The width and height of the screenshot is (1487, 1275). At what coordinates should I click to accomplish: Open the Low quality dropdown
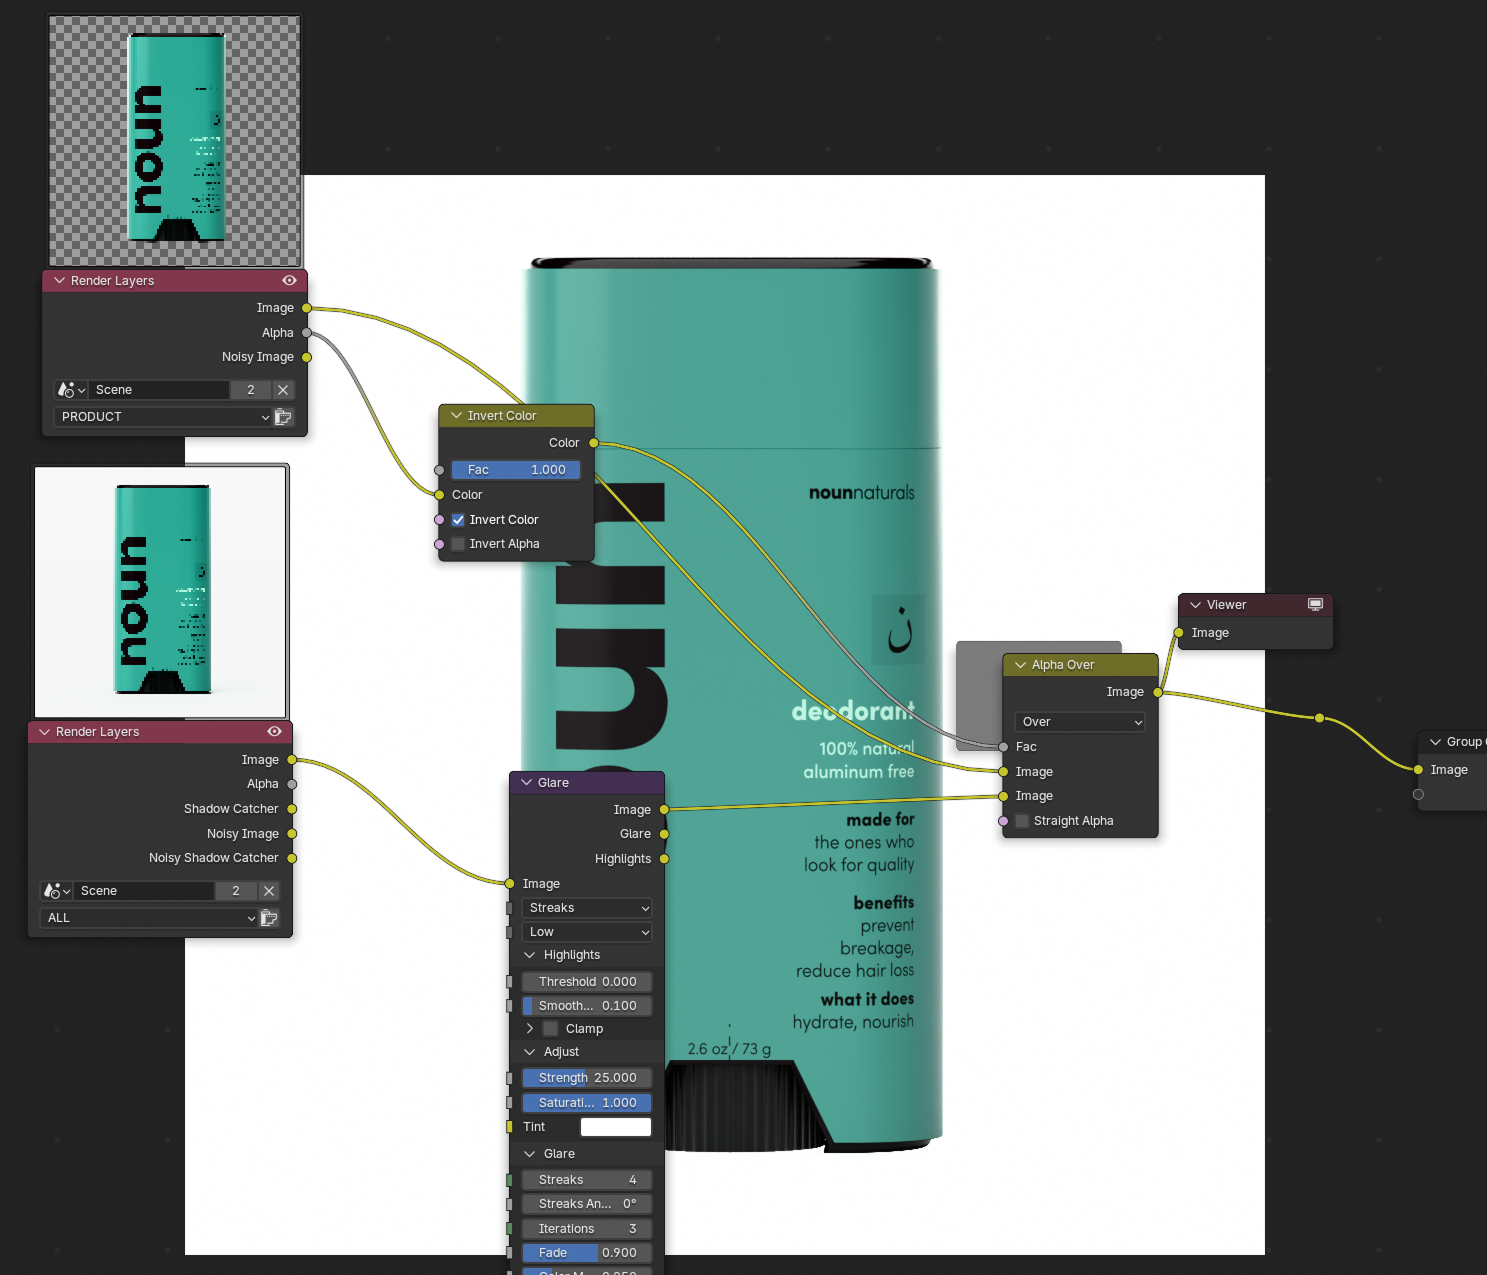587,932
